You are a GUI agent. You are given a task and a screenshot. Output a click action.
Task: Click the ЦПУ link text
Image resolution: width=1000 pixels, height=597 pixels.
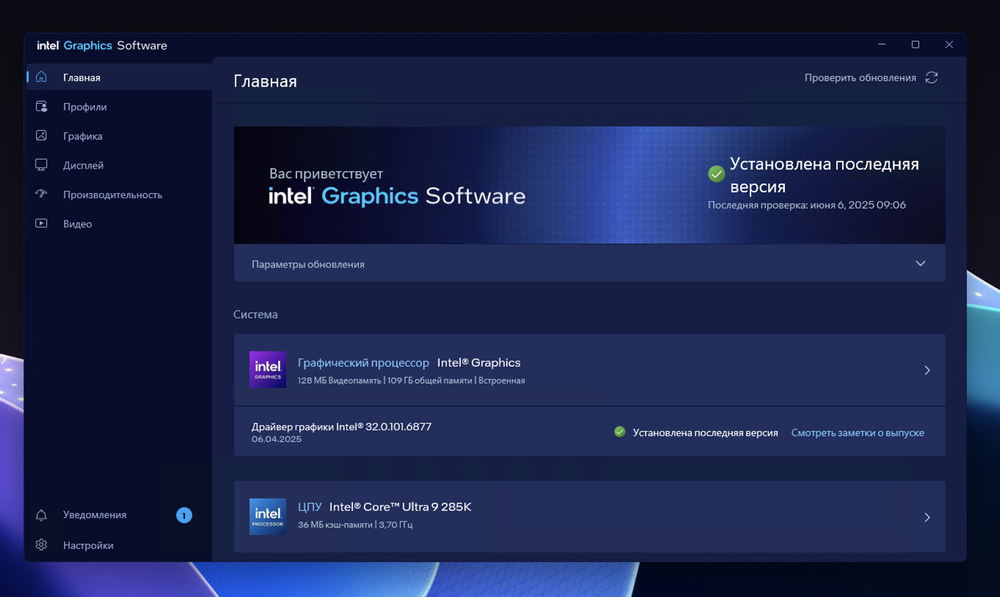[309, 507]
